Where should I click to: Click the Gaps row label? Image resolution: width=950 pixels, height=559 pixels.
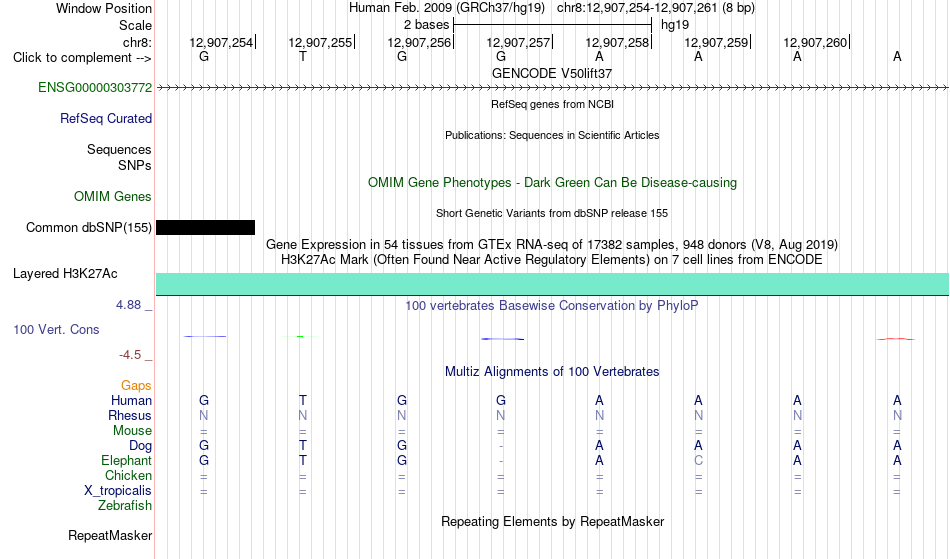click(x=136, y=386)
